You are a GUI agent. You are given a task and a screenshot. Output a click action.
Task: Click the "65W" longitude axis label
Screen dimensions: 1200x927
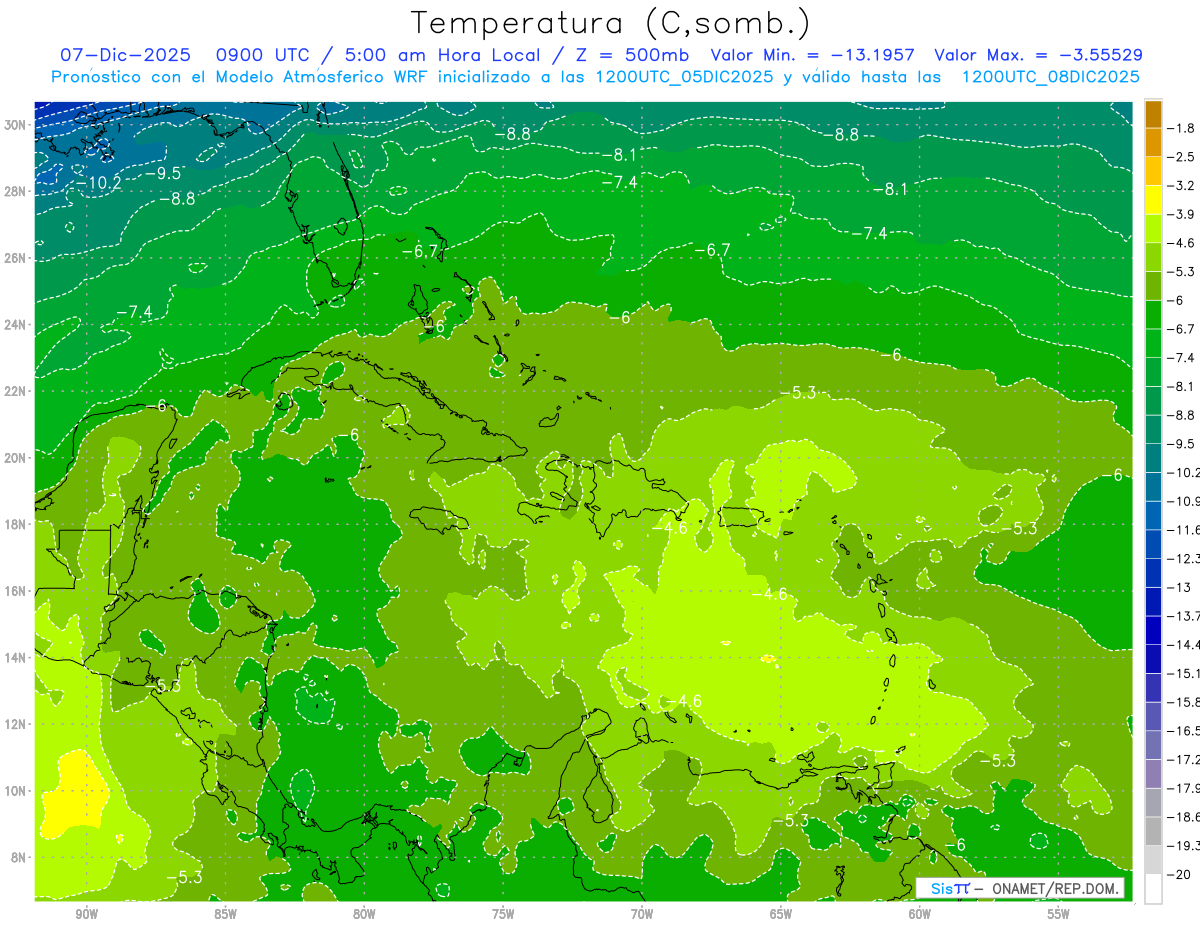click(781, 914)
